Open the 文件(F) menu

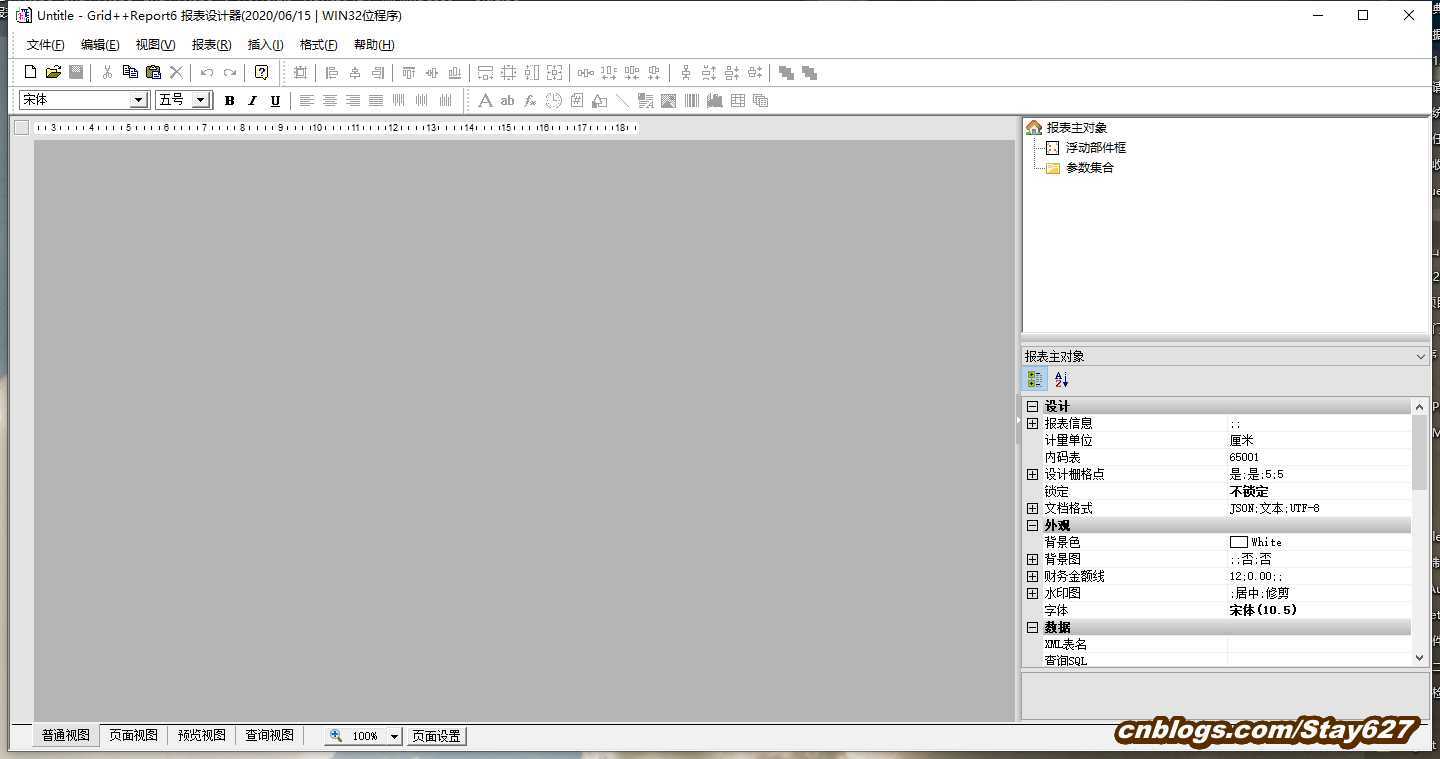pos(45,45)
